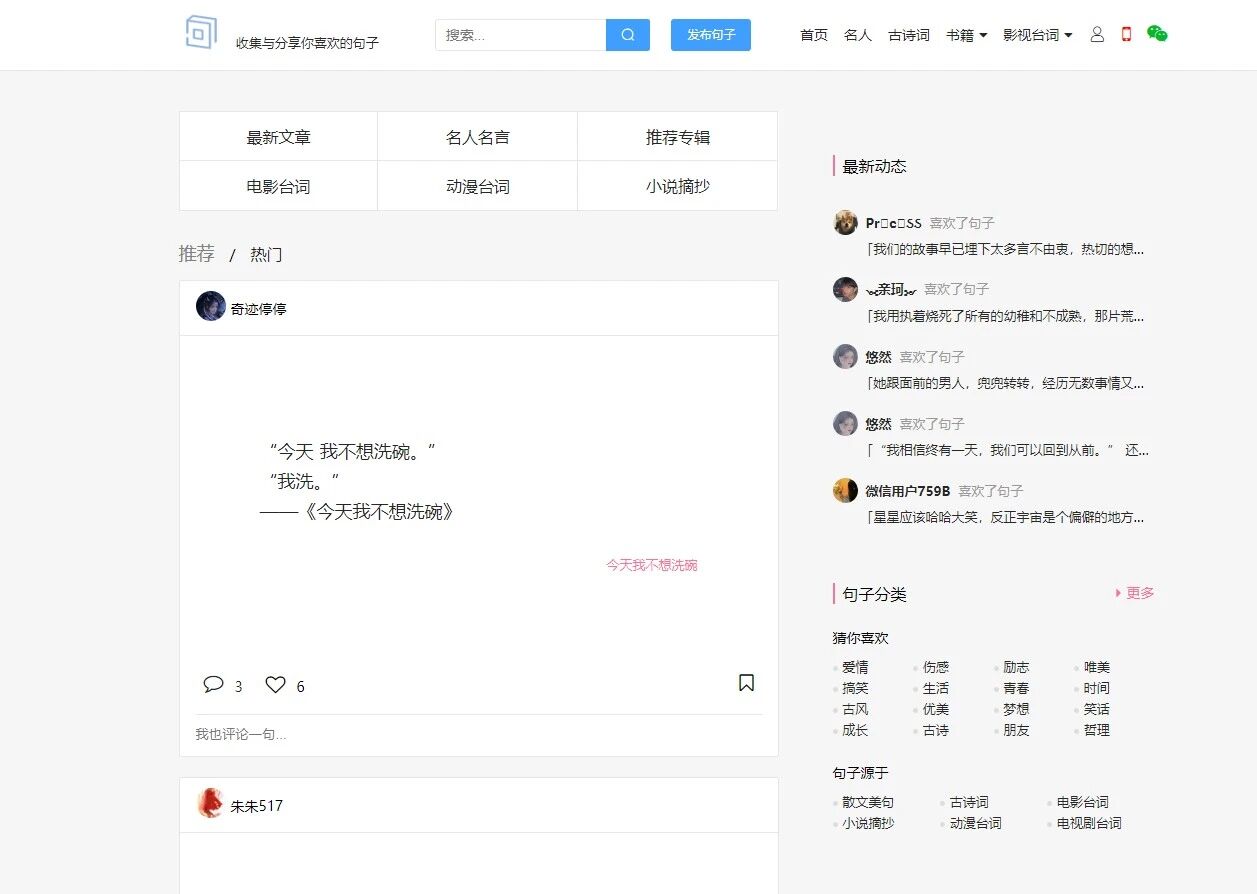Click 朱朱517's avatar thumbnail
The height and width of the screenshot is (894, 1257).
(210, 804)
